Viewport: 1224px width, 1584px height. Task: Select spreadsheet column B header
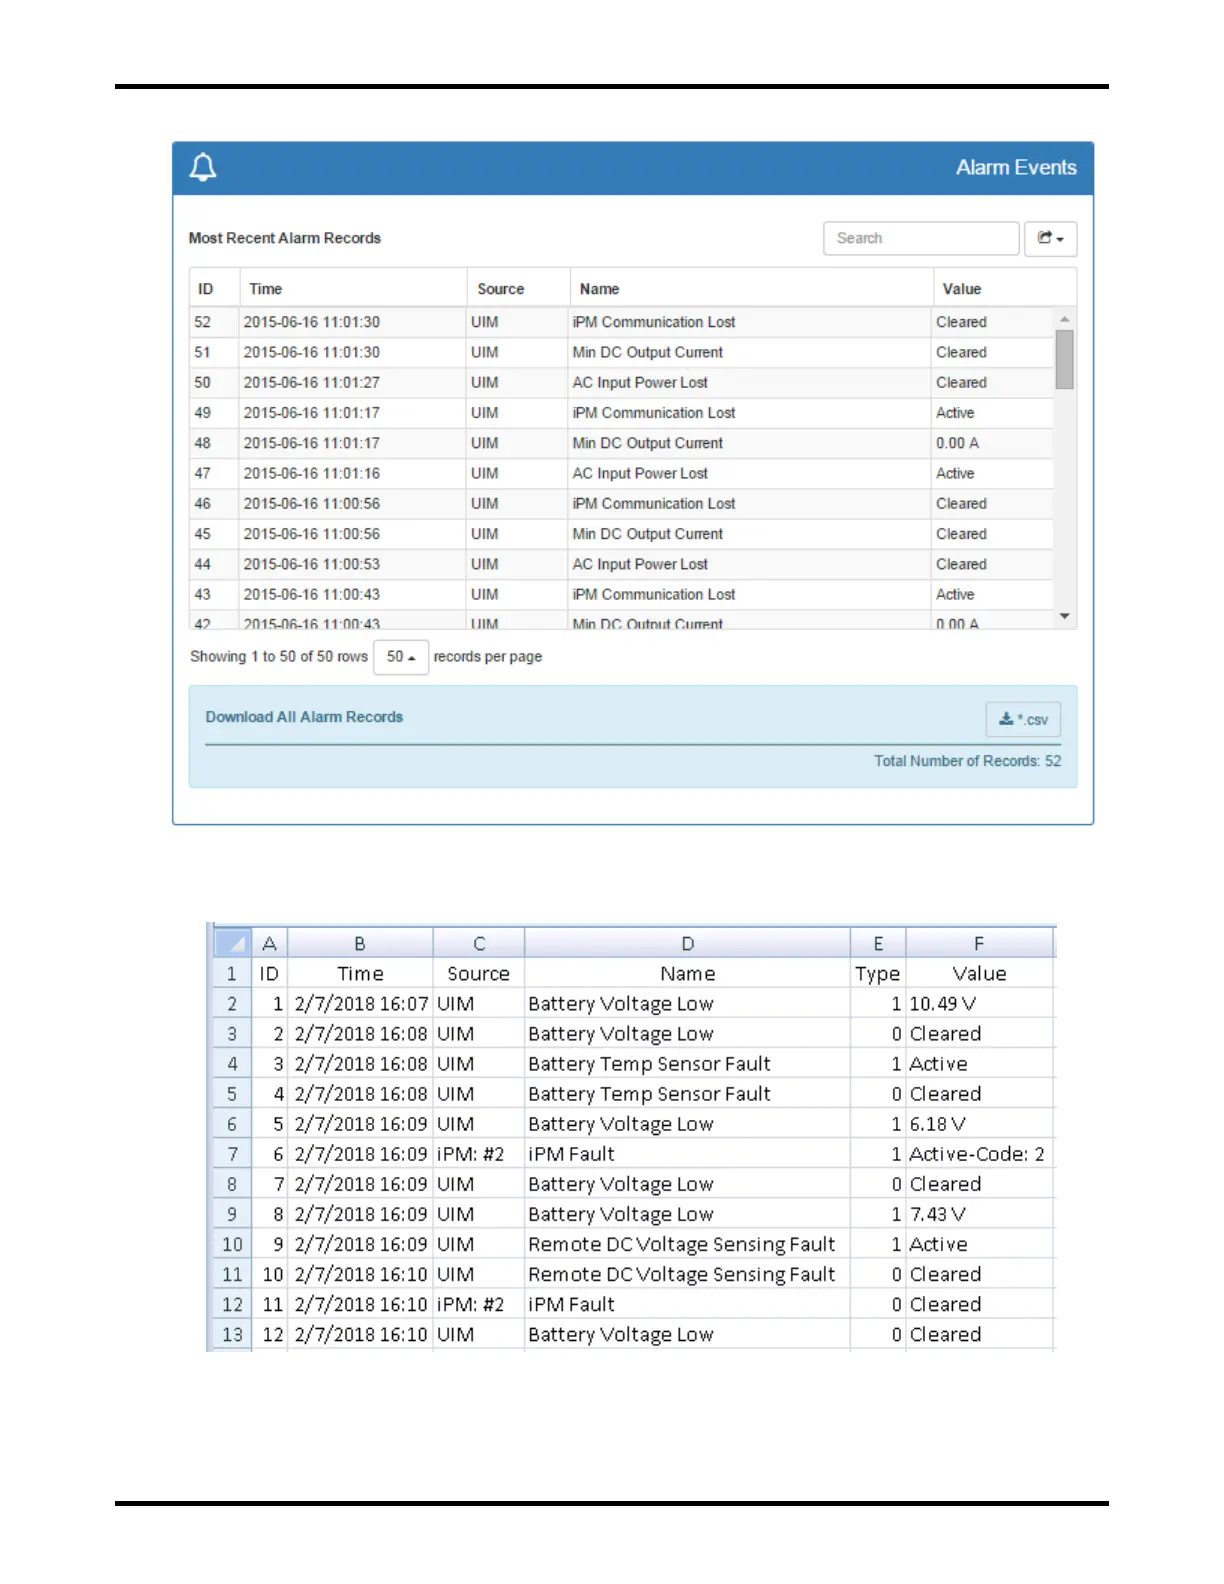point(360,943)
